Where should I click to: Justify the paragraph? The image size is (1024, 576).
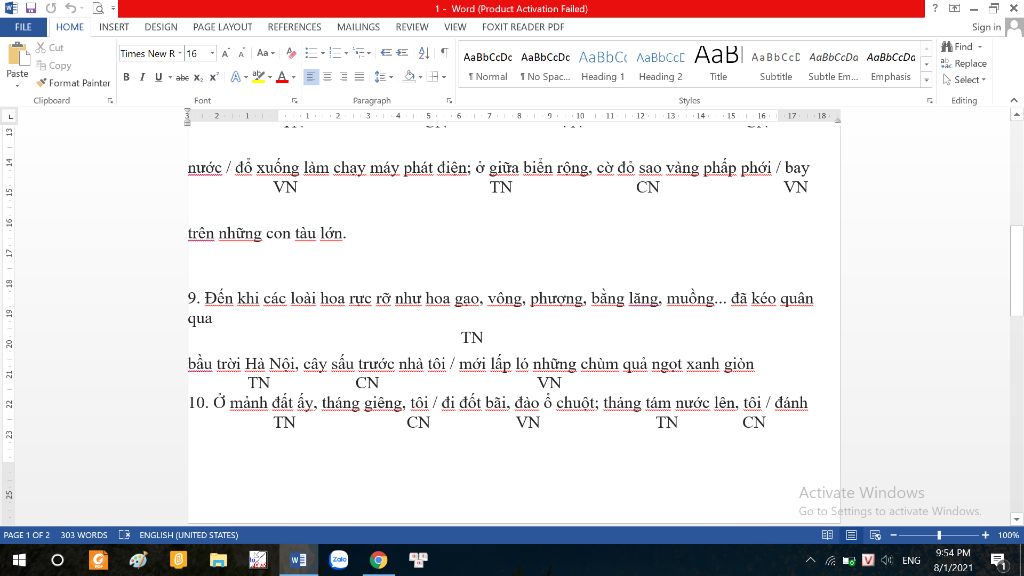point(359,77)
